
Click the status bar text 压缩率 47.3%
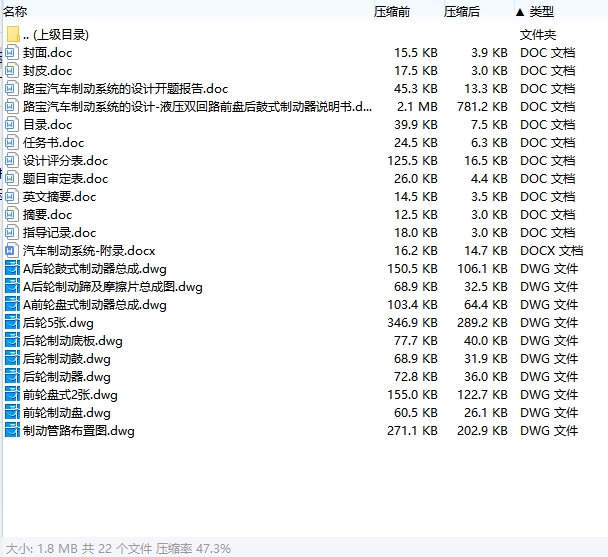[193, 548]
